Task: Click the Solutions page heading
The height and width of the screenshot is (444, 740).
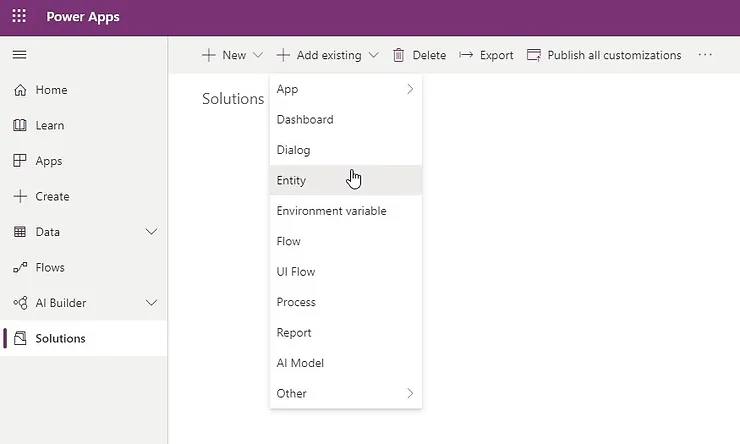Action: [x=233, y=99]
